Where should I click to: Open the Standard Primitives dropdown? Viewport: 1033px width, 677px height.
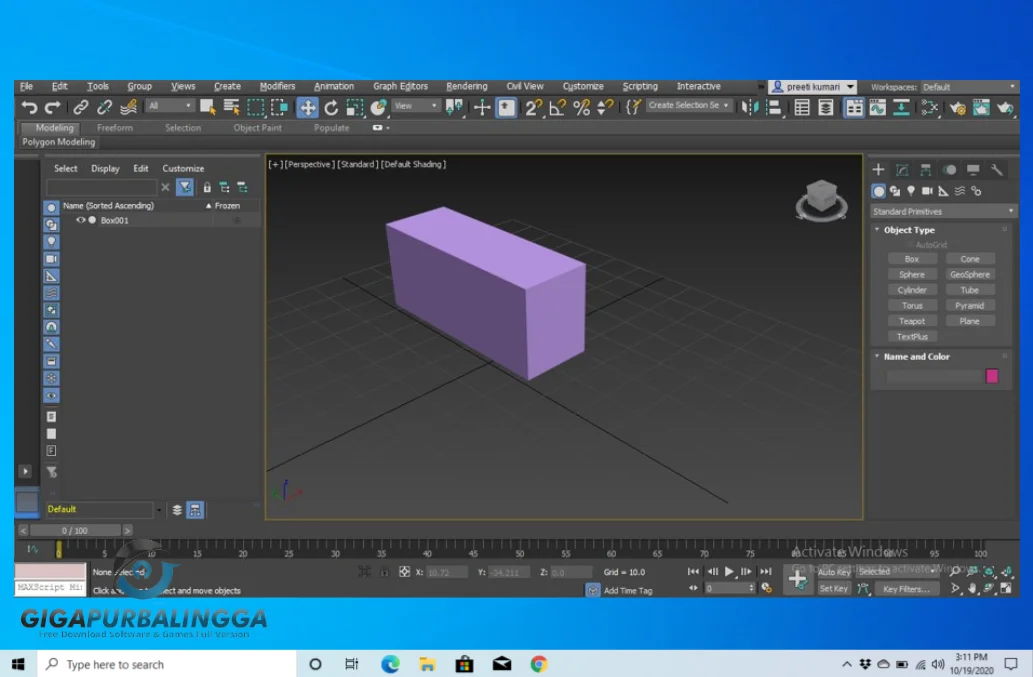click(943, 211)
